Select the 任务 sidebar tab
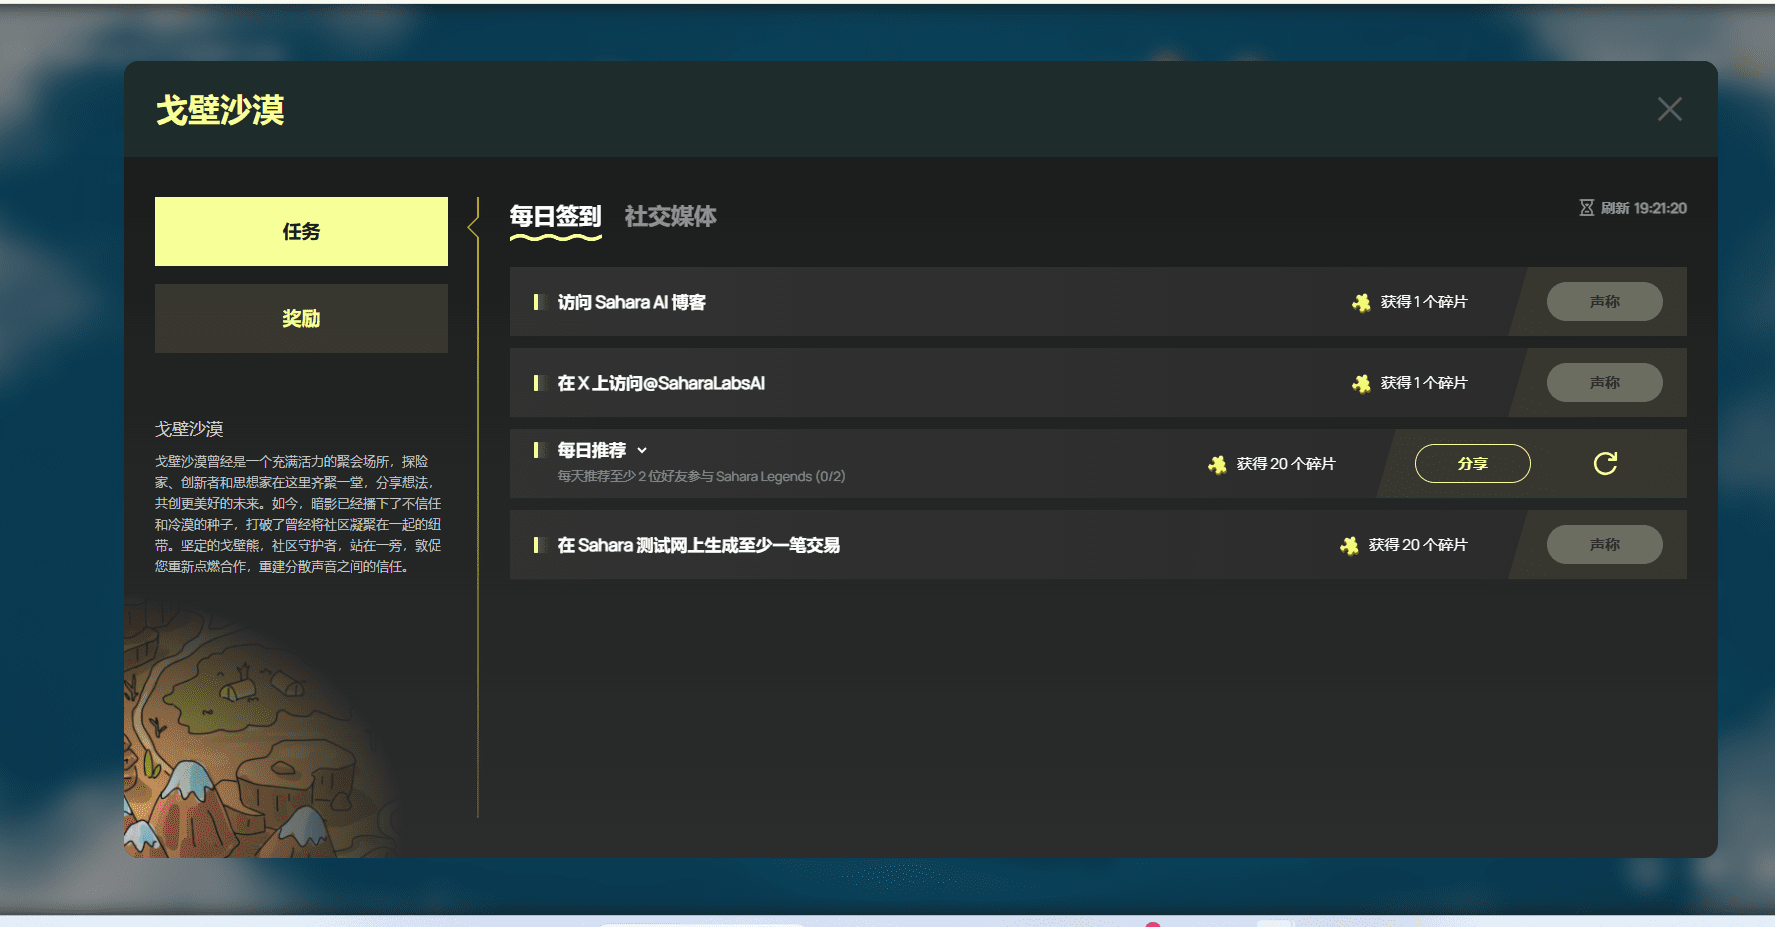The width and height of the screenshot is (1775, 927). click(x=301, y=231)
